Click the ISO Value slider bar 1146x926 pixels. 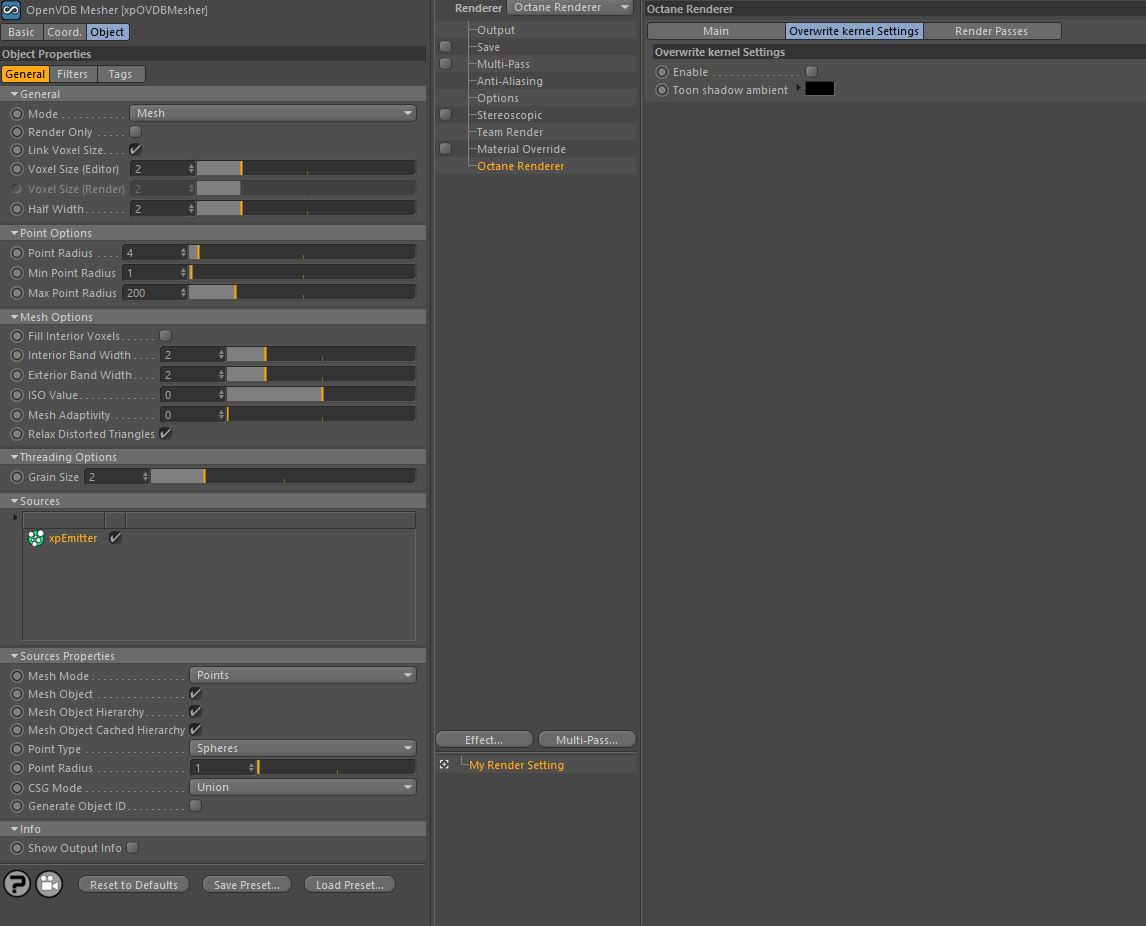click(322, 395)
